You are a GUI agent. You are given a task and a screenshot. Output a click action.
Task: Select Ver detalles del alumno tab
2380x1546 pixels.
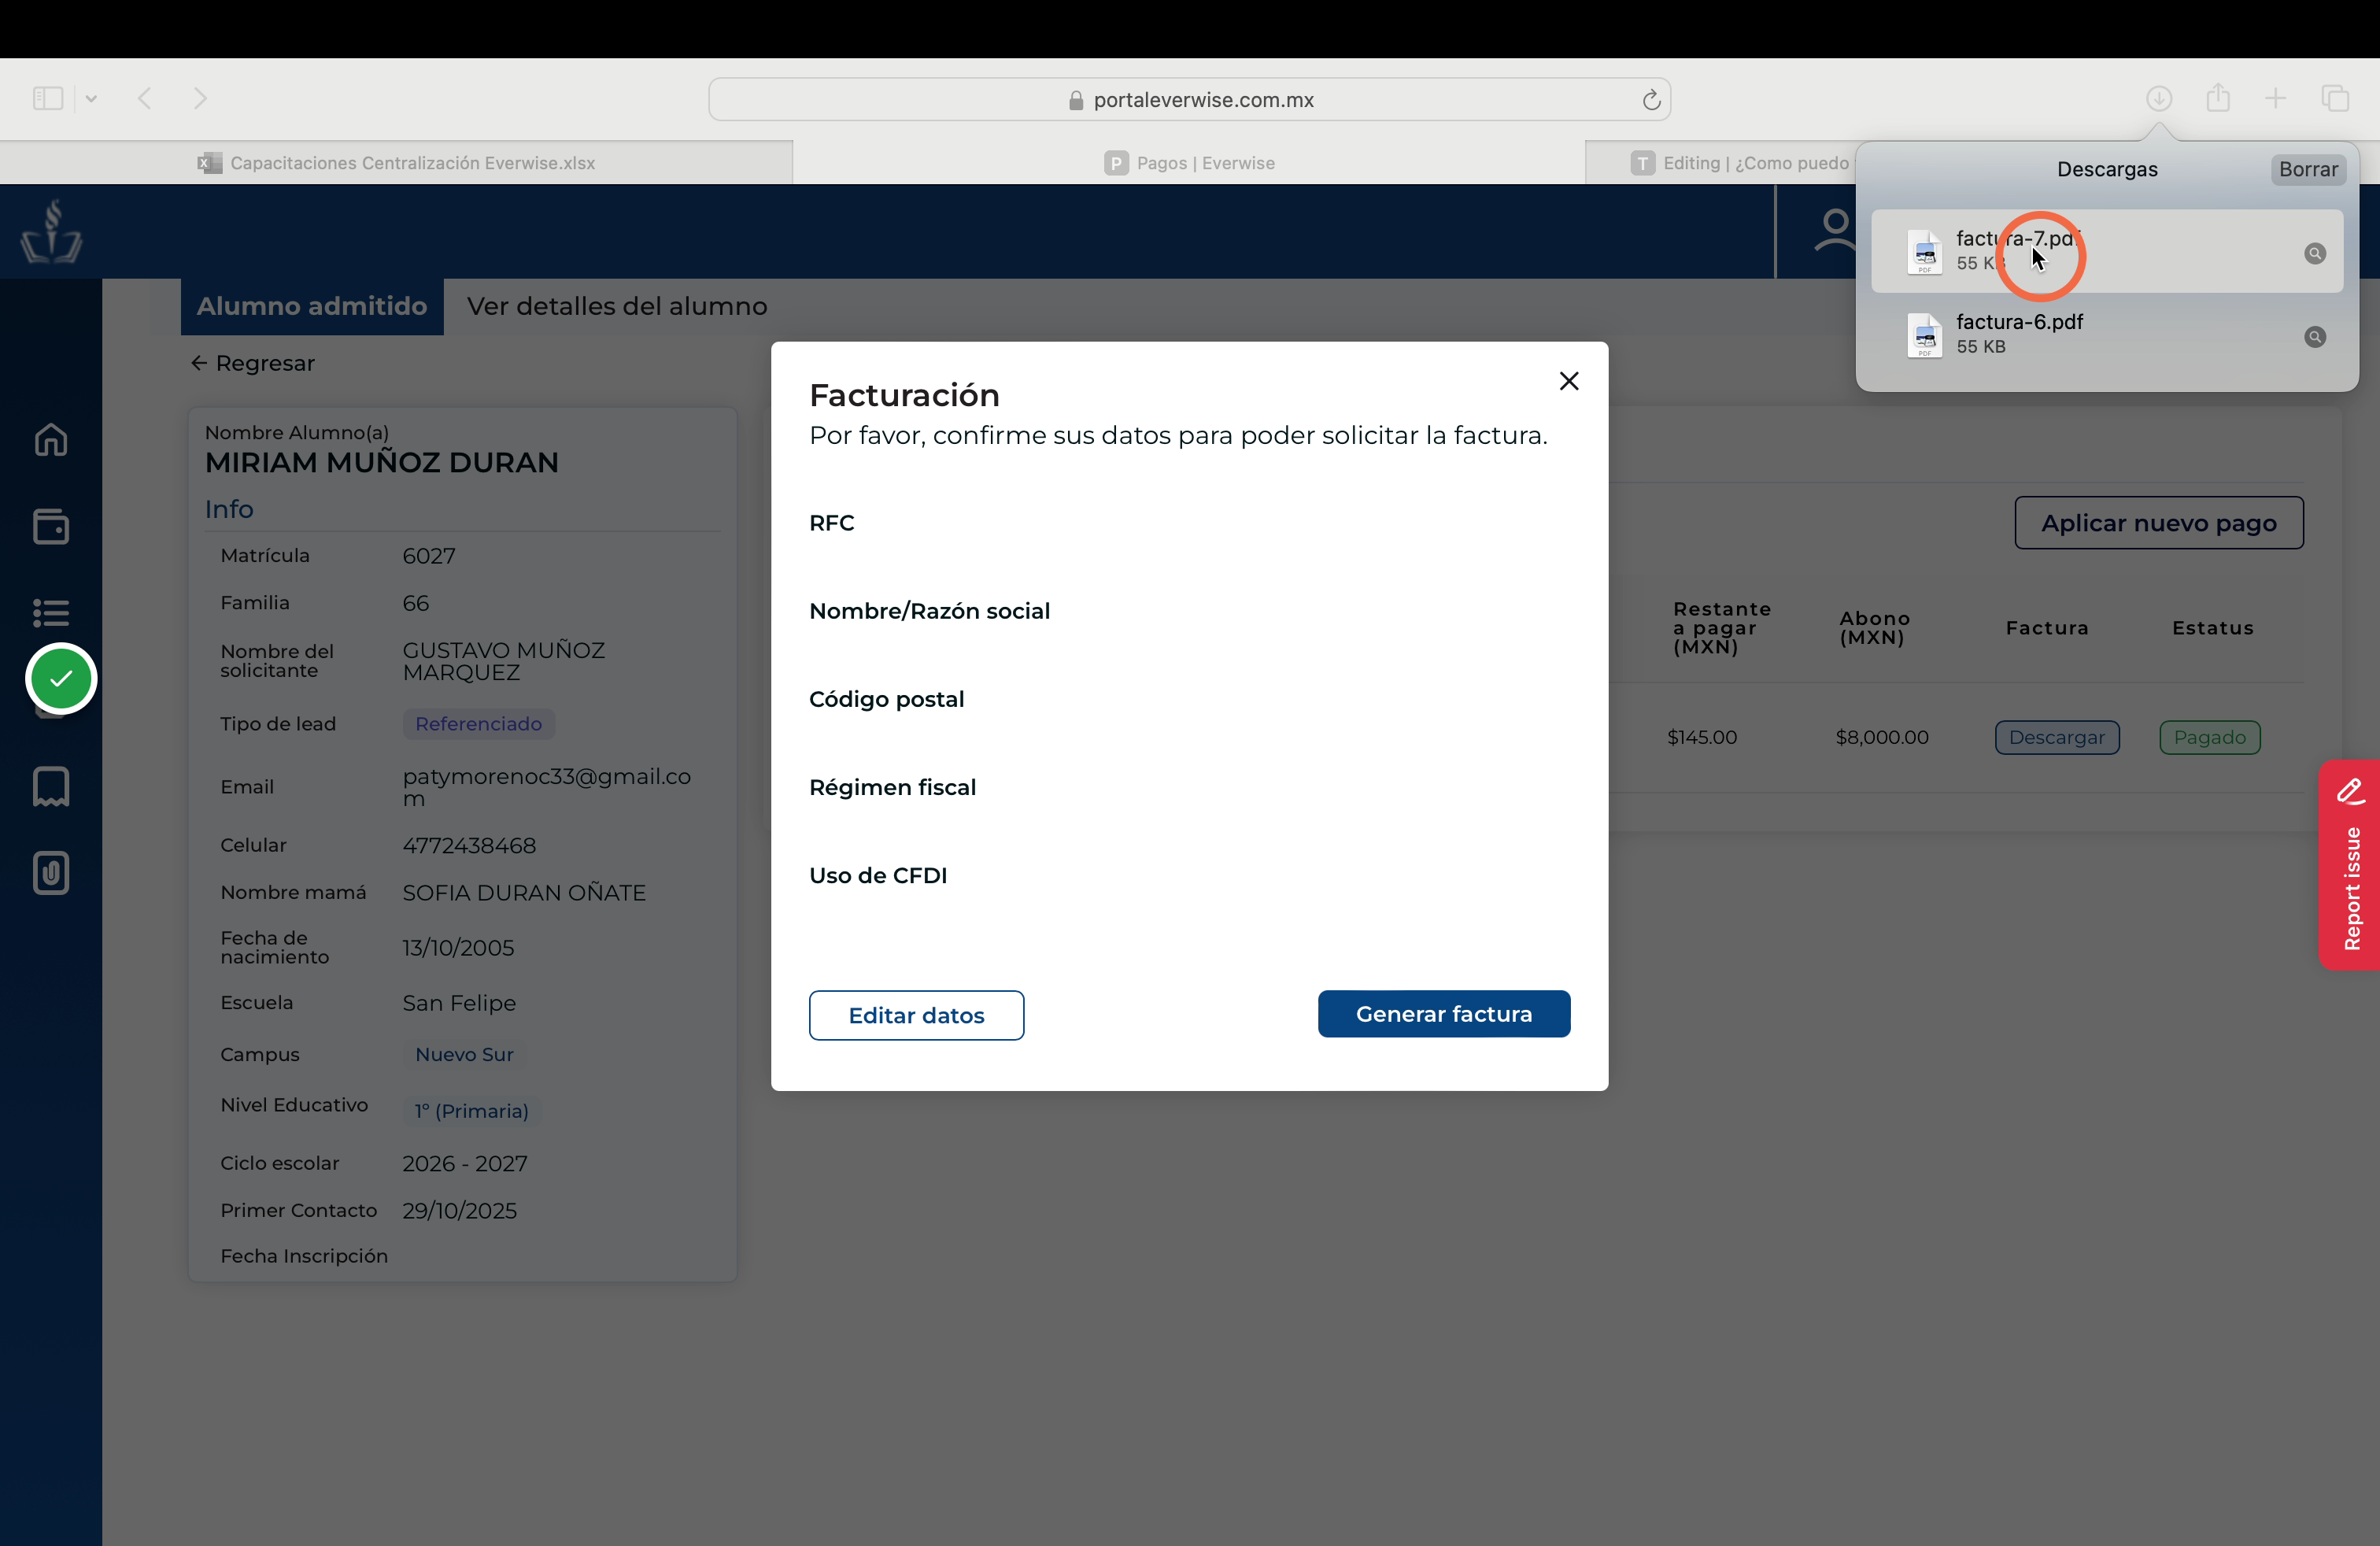(617, 307)
